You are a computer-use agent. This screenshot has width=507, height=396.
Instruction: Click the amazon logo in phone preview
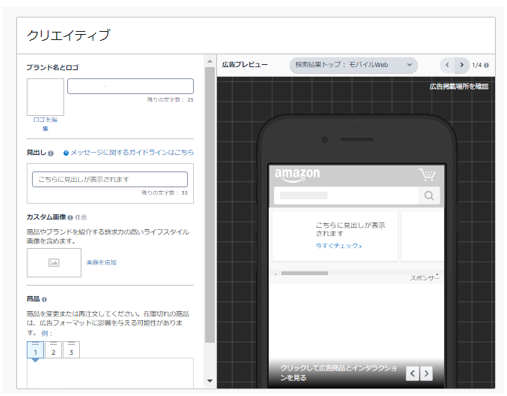click(297, 175)
